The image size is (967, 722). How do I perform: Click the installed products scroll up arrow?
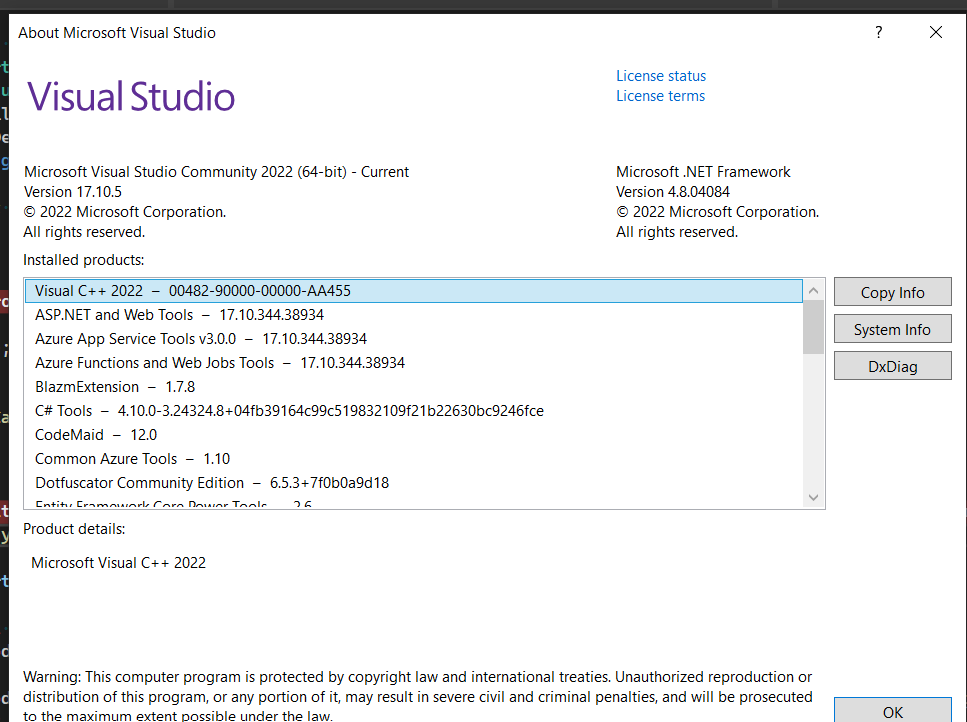[813, 290]
